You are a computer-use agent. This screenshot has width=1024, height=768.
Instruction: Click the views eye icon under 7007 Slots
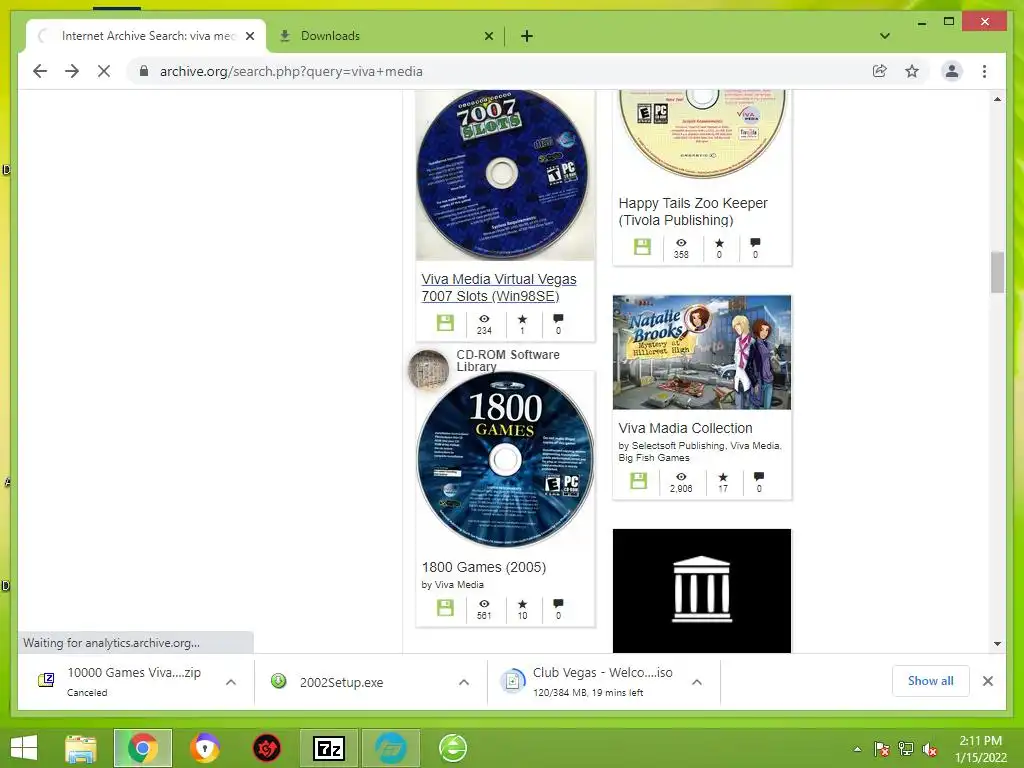[x=484, y=319]
